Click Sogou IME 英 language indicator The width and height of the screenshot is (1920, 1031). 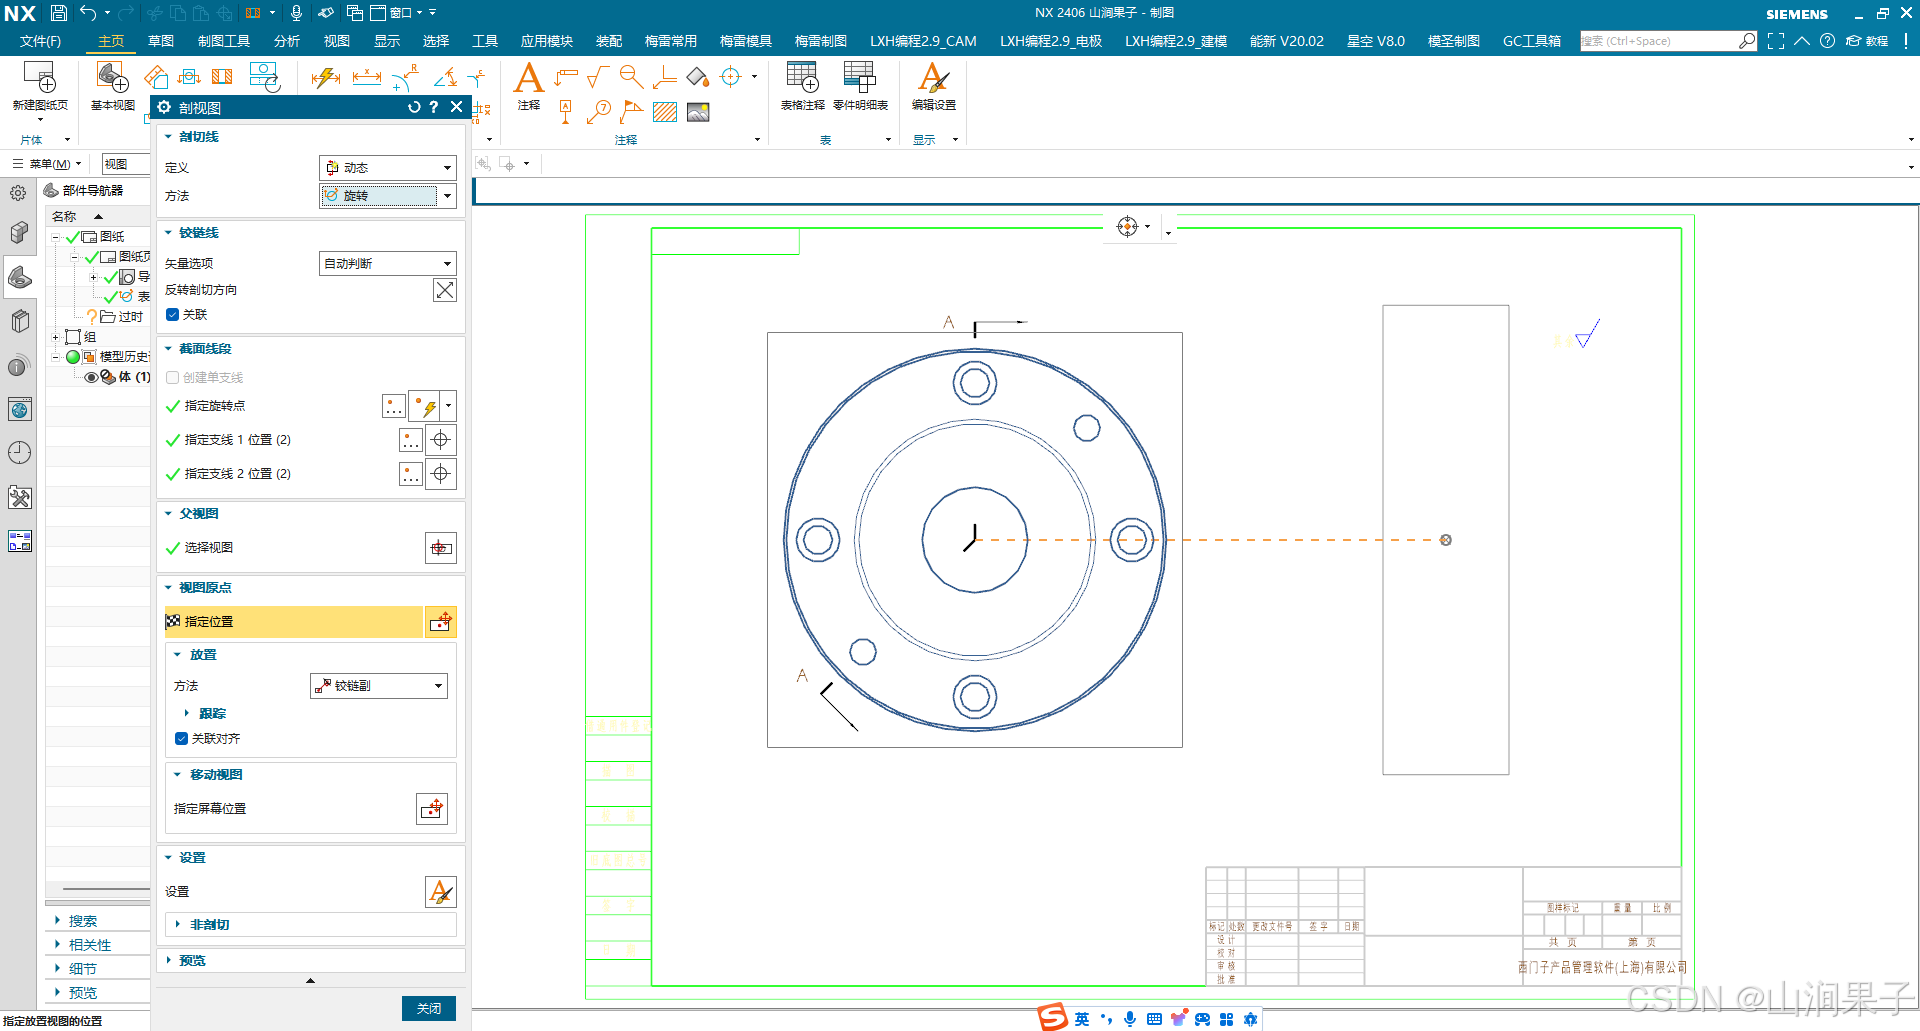click(x=1082, y=1019)
